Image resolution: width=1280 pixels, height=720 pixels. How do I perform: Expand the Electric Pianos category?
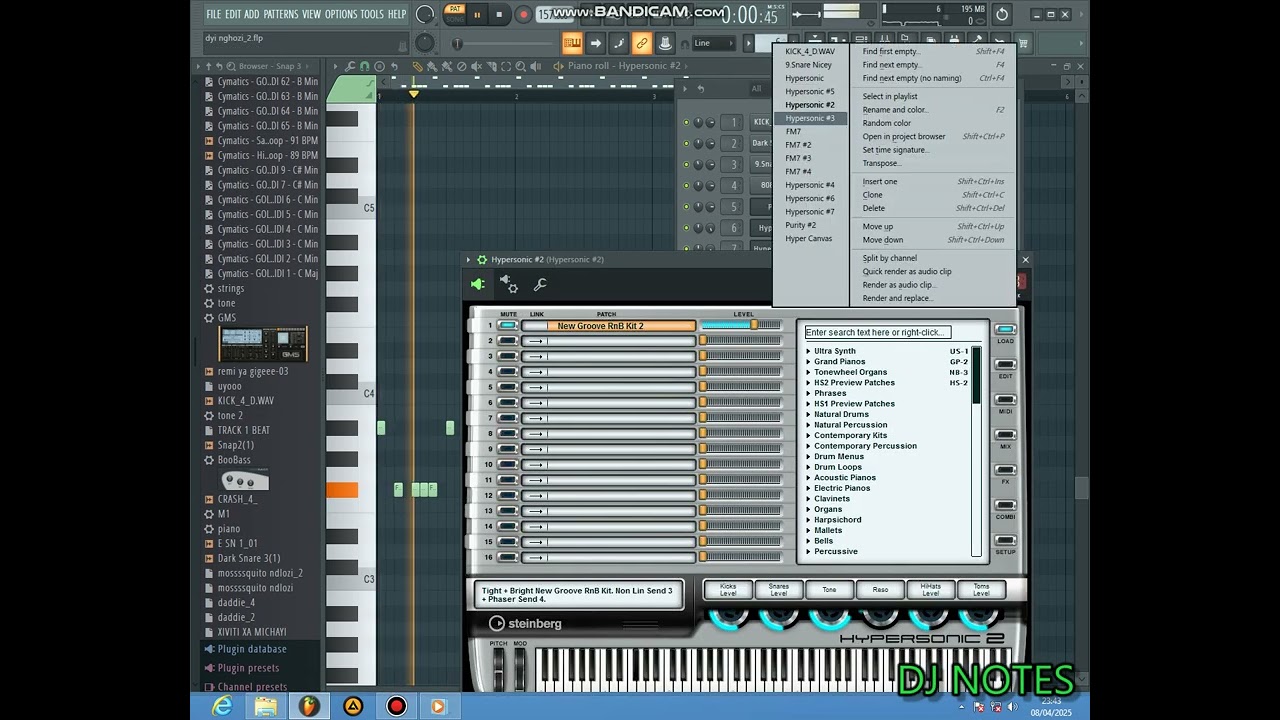click(809, 488)
